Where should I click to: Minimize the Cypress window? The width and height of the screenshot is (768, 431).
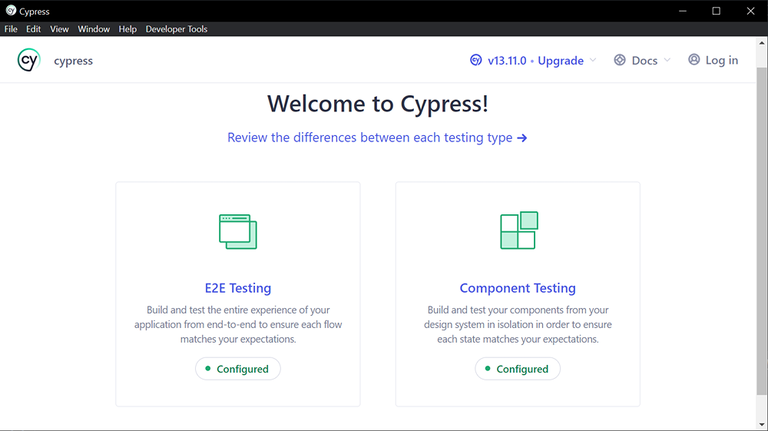[682, 11]
